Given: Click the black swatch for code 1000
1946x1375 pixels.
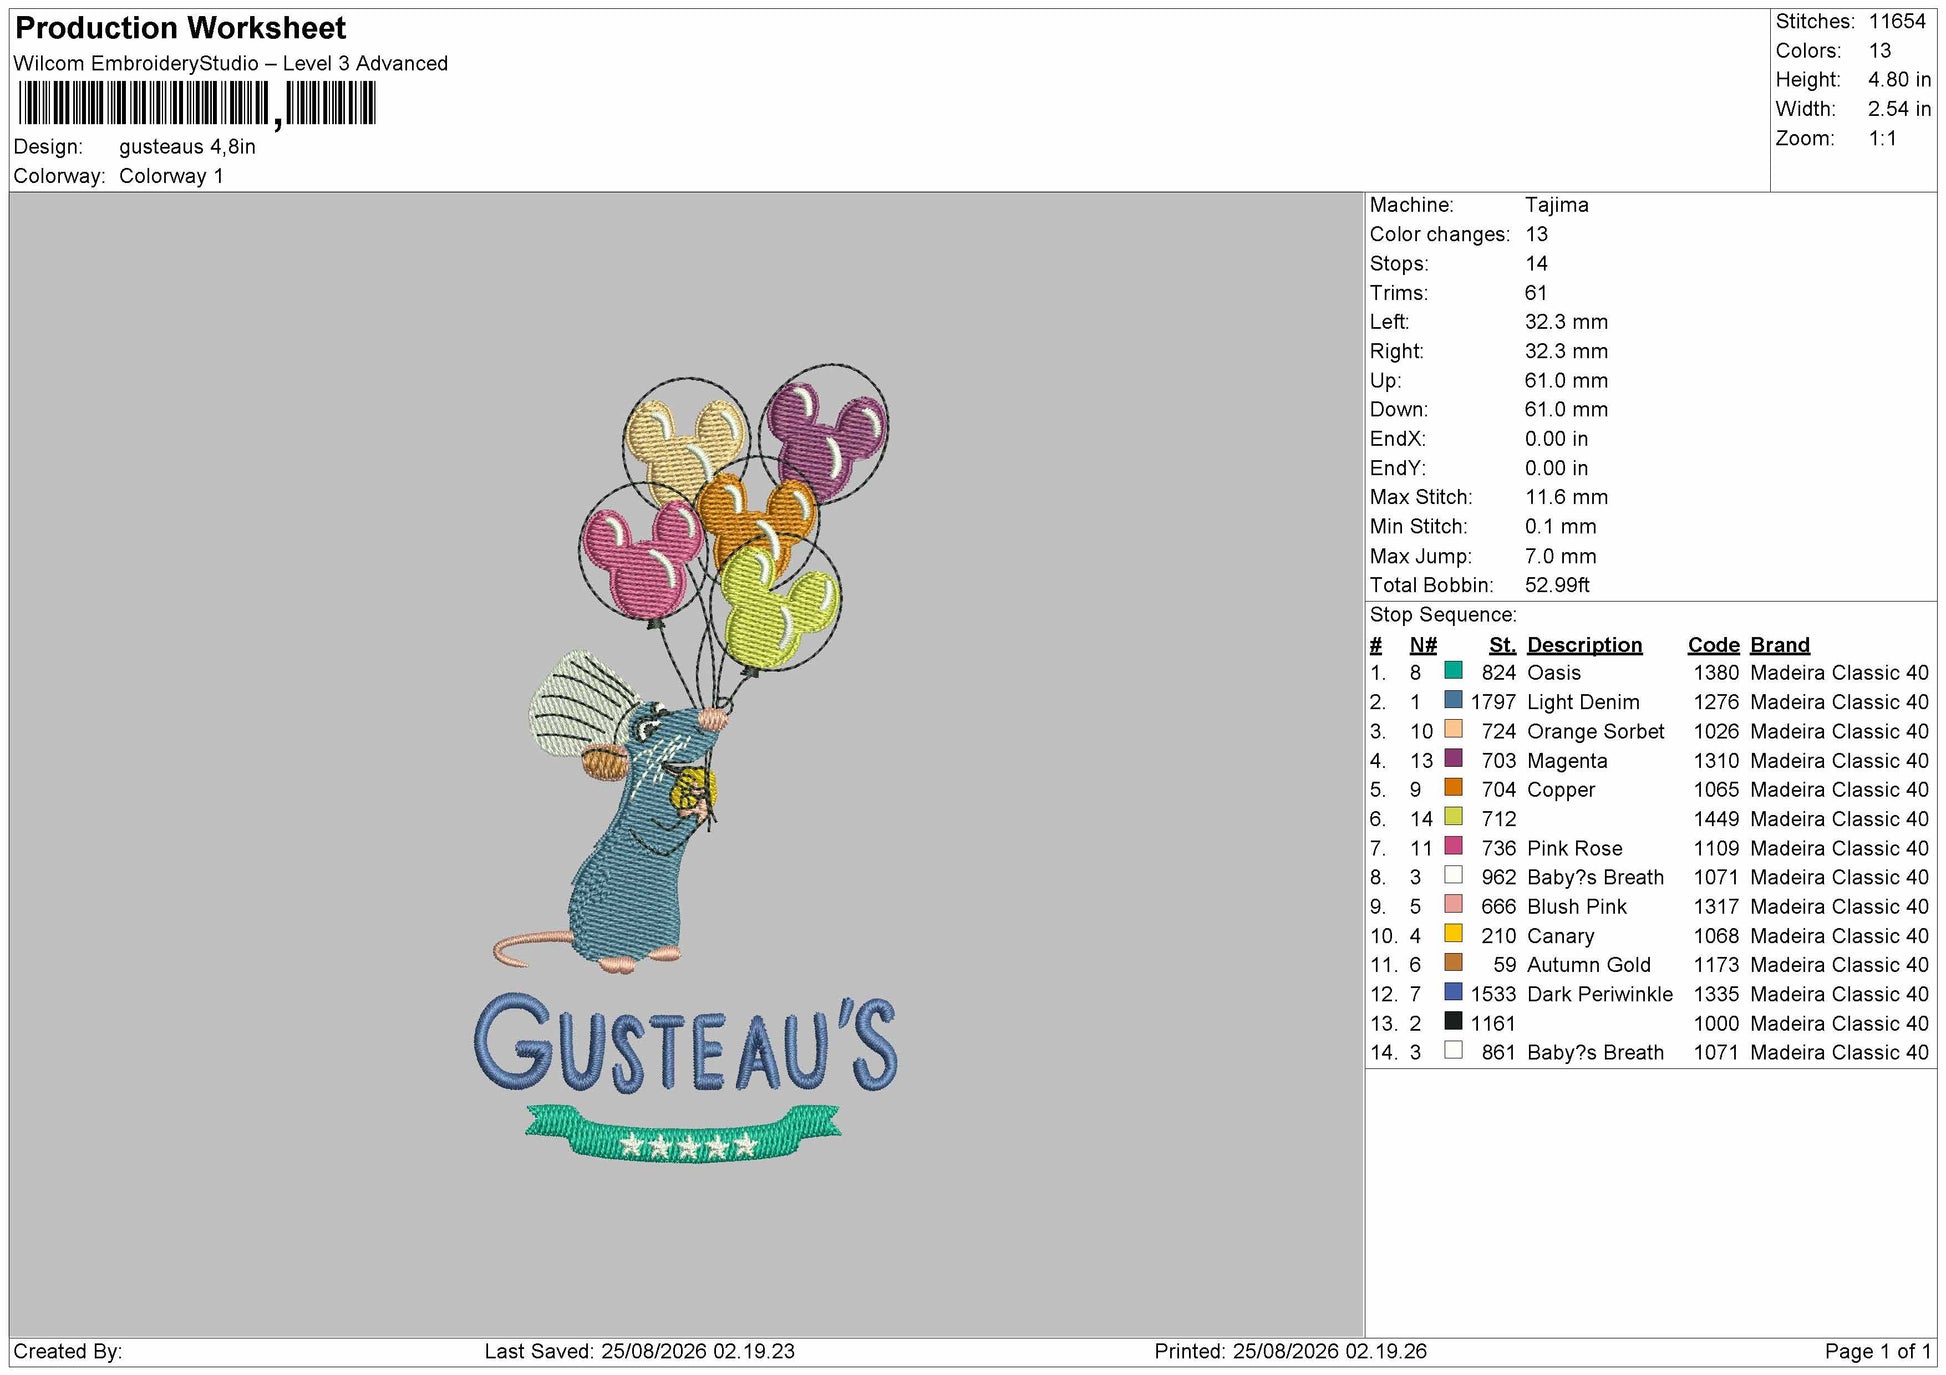Looking at the screenshot, I should click(x=1453, y=1021).
